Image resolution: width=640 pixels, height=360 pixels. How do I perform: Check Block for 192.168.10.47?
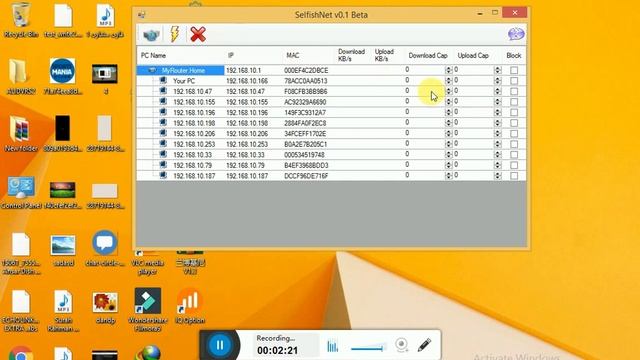pos(514,91)
